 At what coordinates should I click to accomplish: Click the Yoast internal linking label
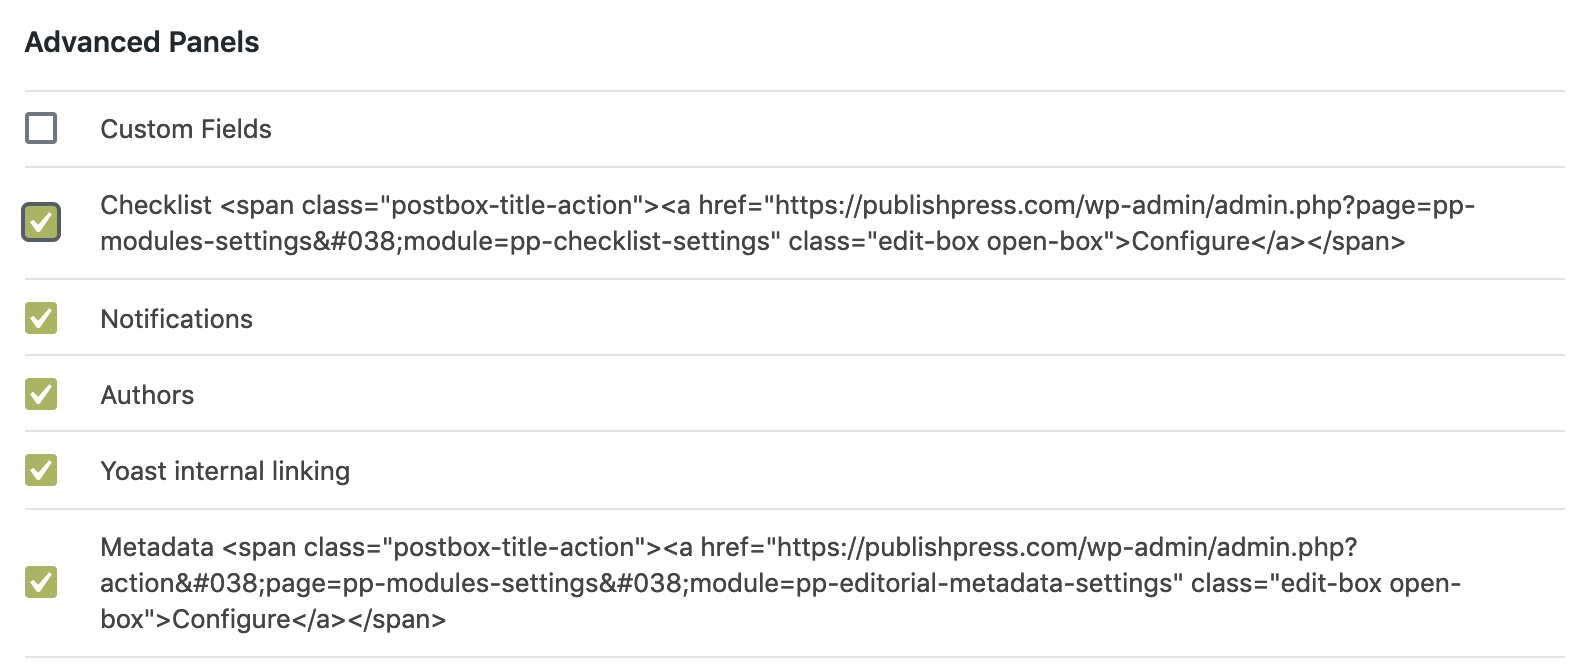(x=225, y=470)
